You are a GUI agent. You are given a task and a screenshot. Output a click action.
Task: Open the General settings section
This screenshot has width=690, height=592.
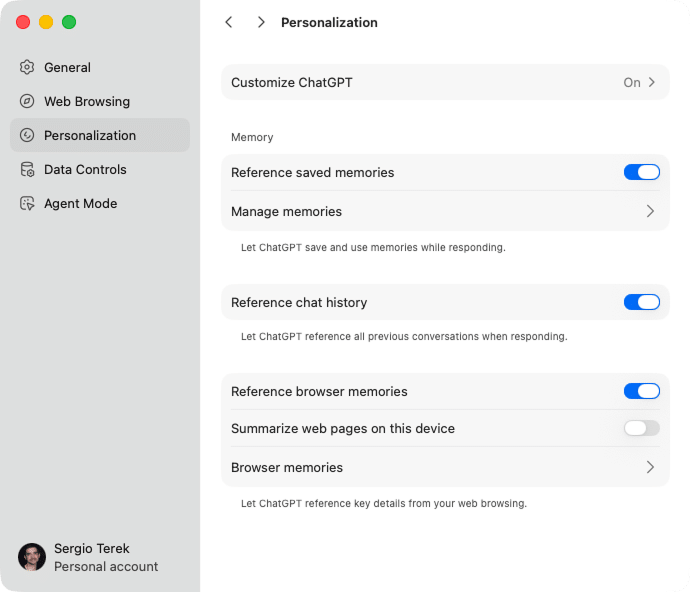coord(100,67)
